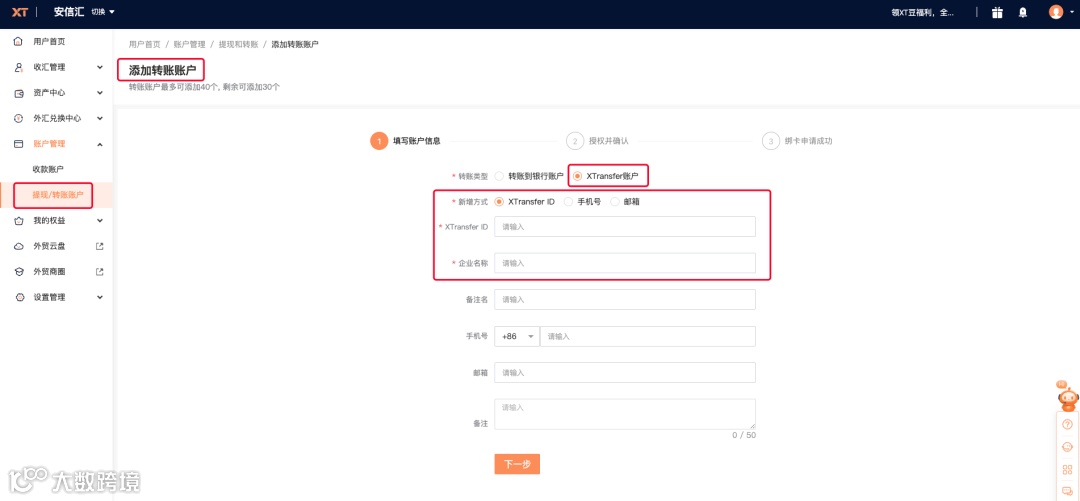
Task: Go to 账户管理 breadcrumb link
Action: [x=189, y=44]
